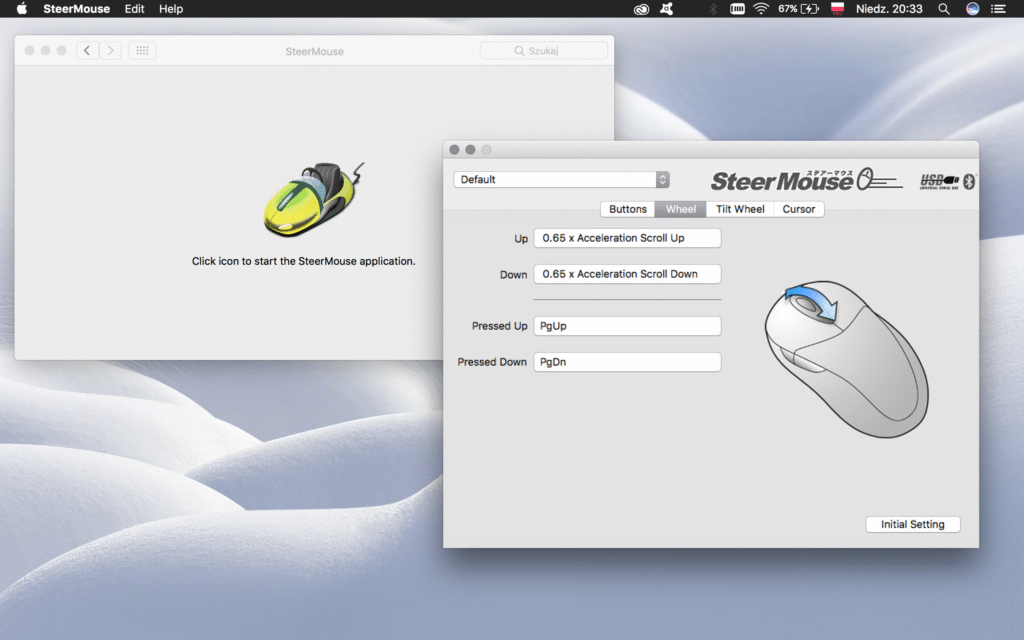Switch to the Cursor tab
The image size is (1024, 640).
click(x=799, y=209)
